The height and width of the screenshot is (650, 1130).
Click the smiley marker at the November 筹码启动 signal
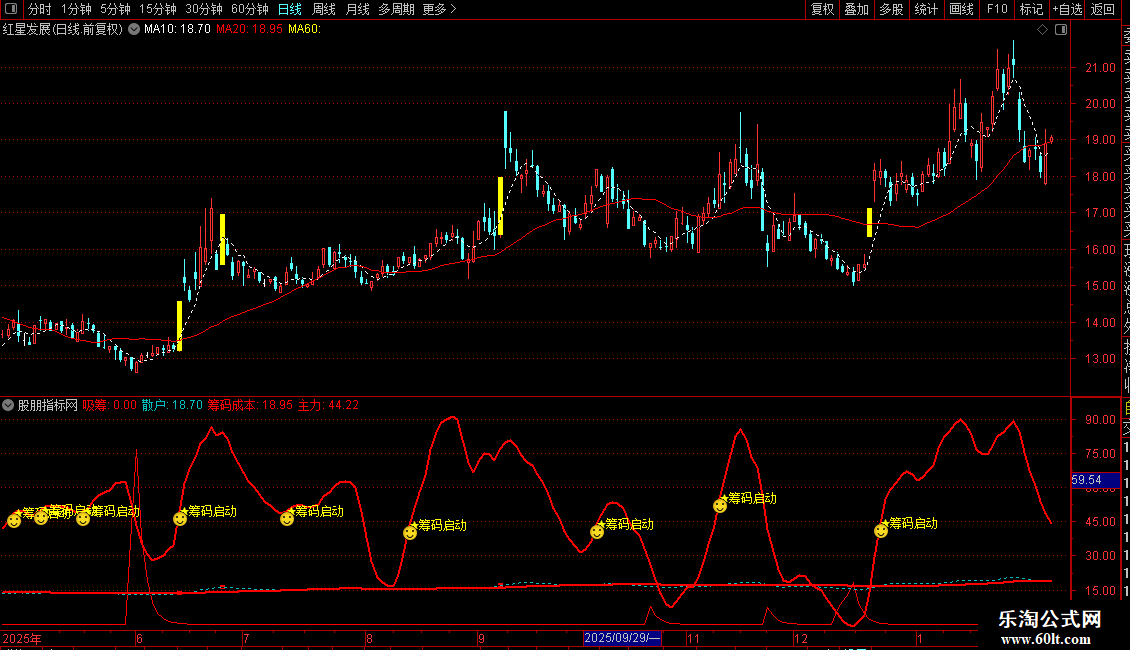tap(720, 506)
